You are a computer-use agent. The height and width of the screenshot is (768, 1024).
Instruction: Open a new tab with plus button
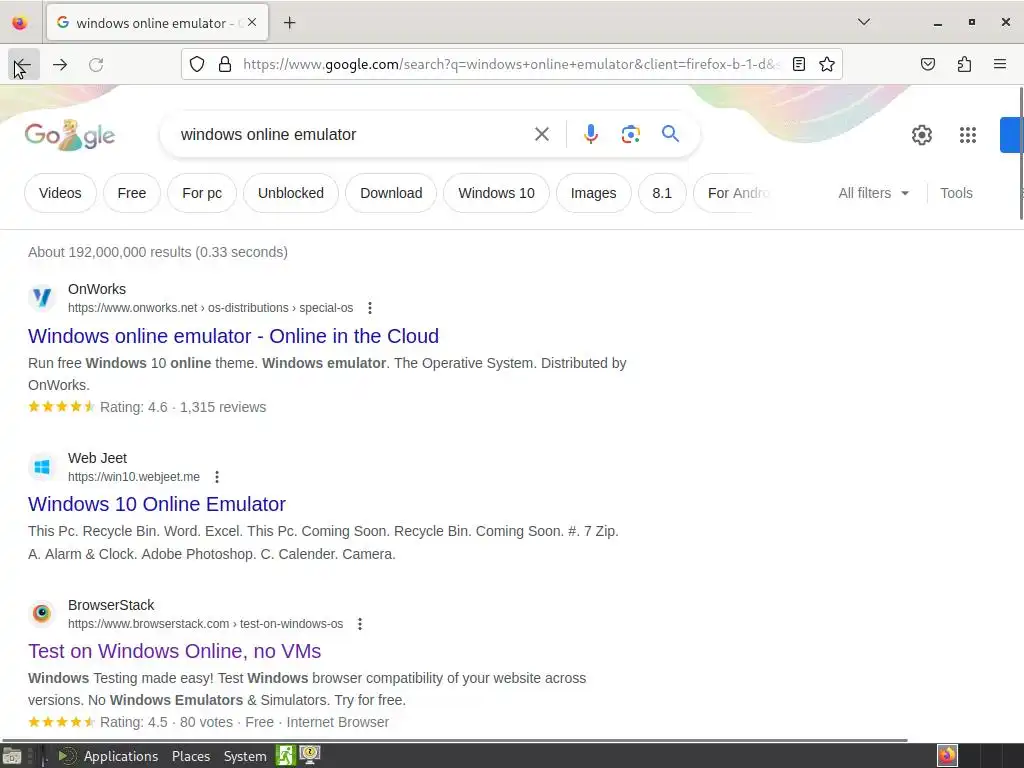tap(289, 23)
